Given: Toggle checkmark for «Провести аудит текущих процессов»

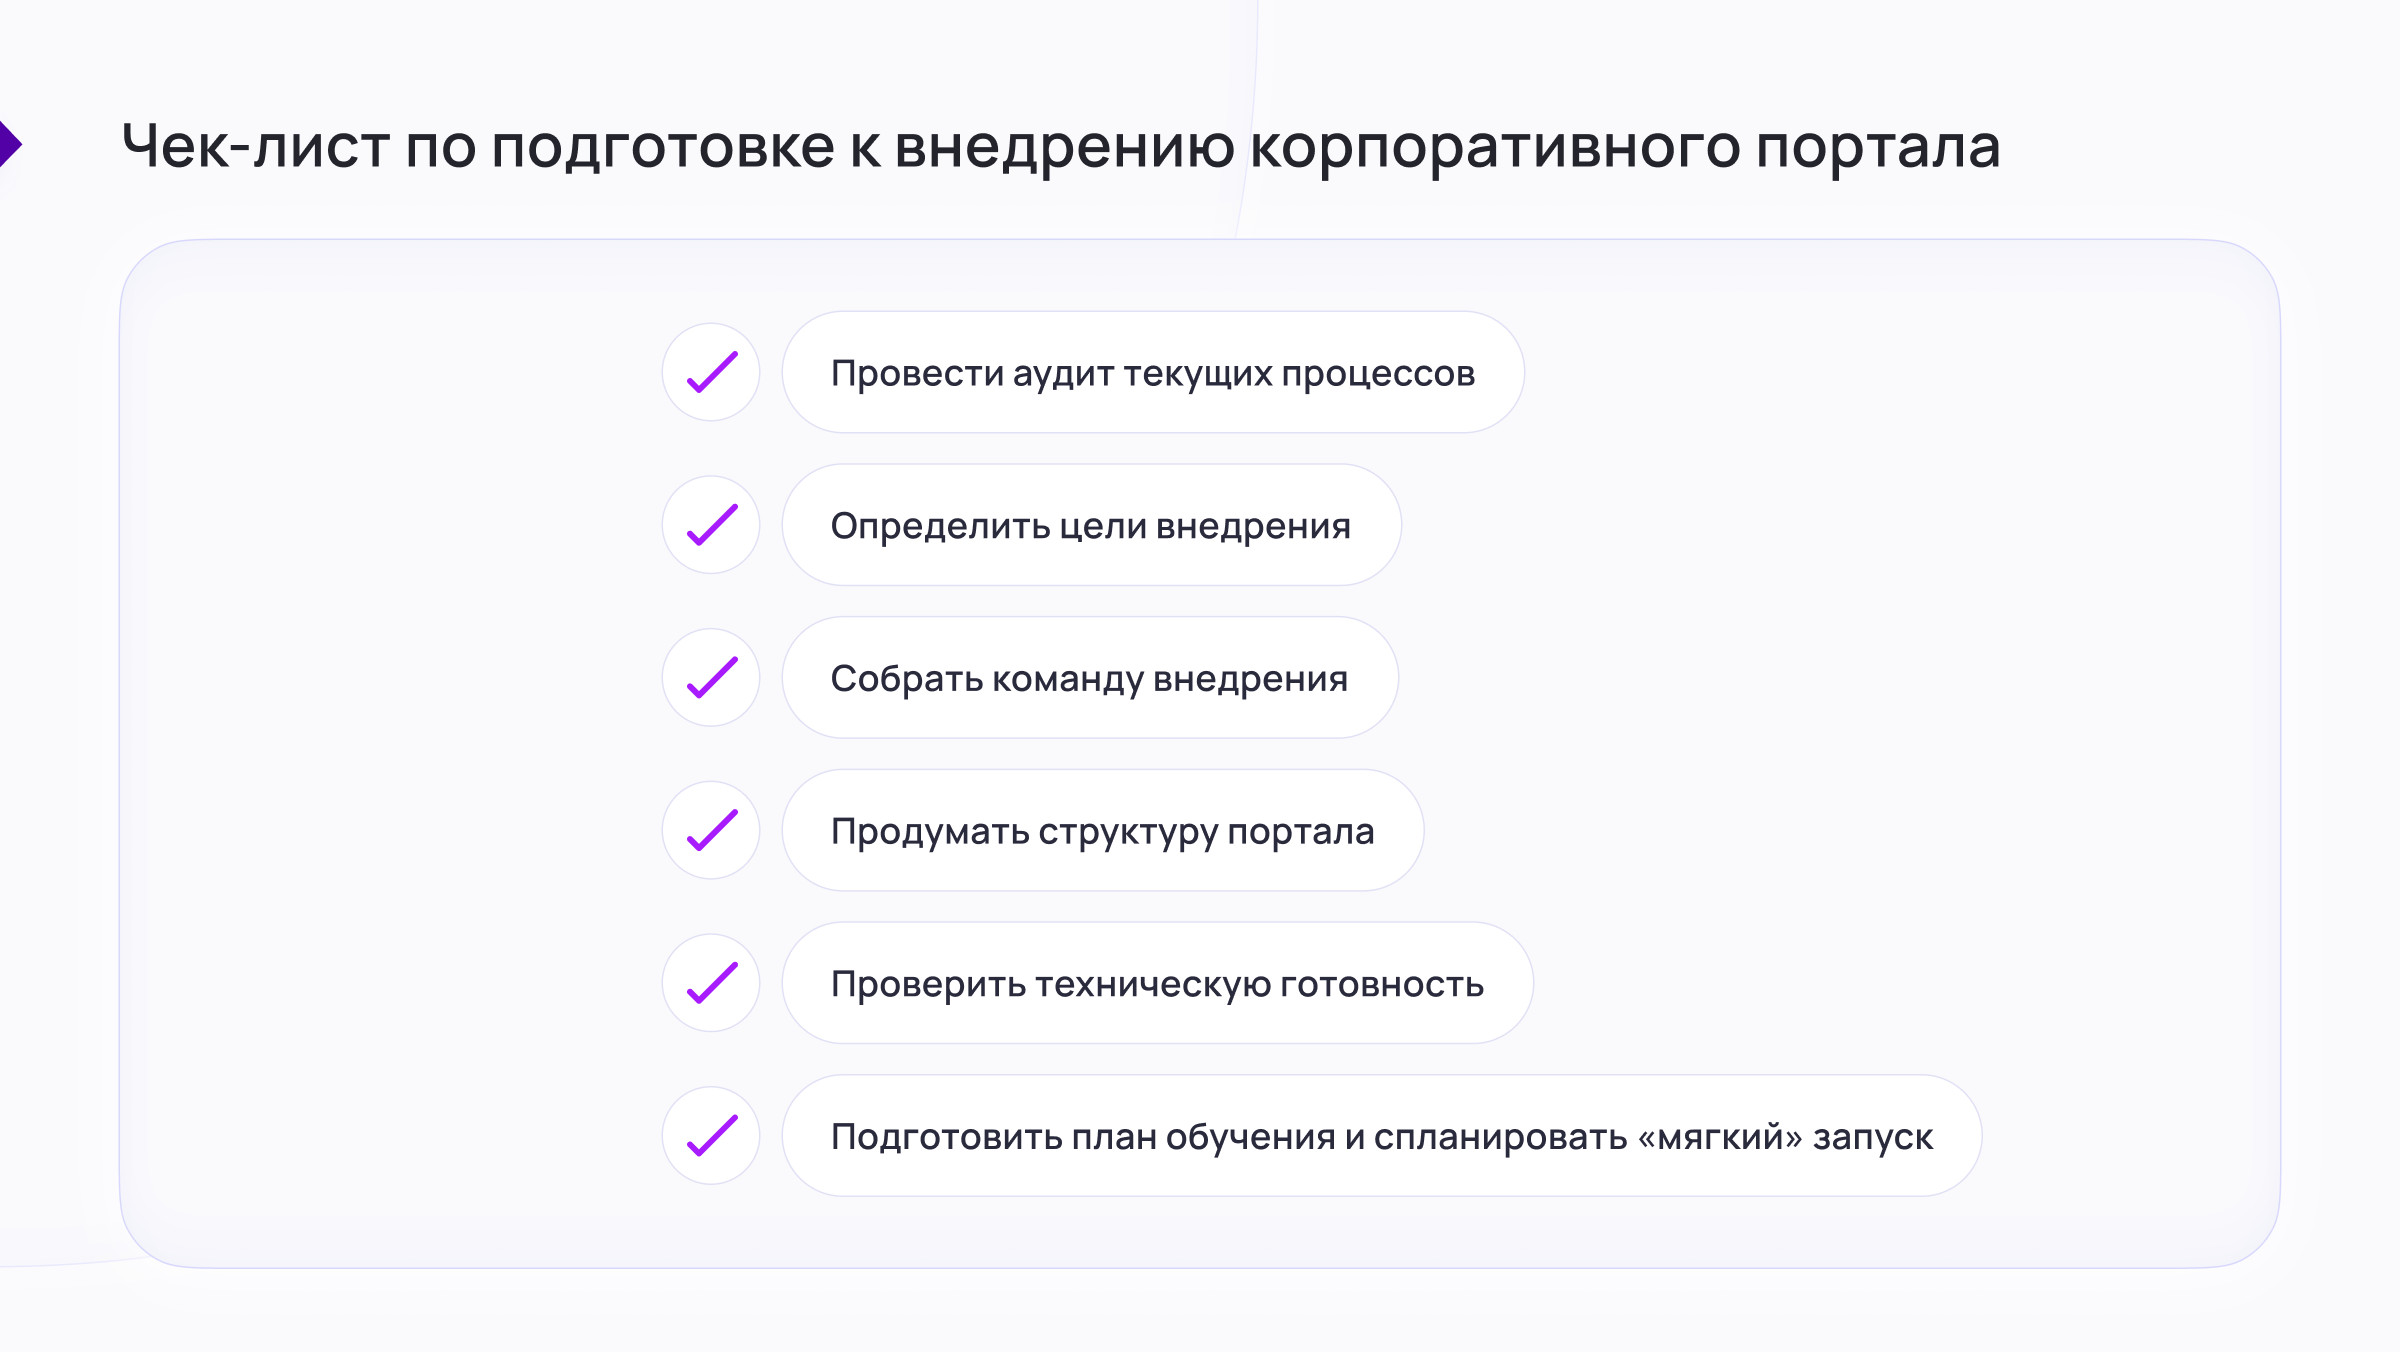Looking at the screenshot, I should [711, 372].
